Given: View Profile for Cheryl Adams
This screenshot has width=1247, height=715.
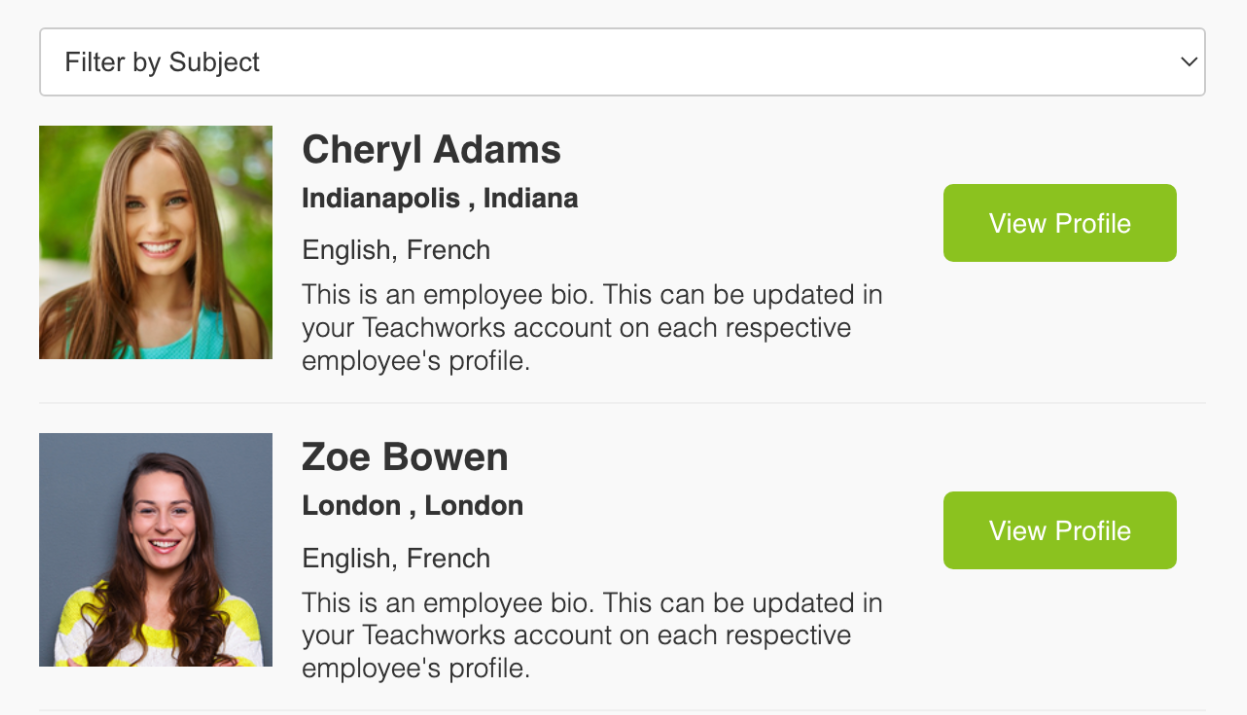Looking at the screenshot, I should 1059,223.
